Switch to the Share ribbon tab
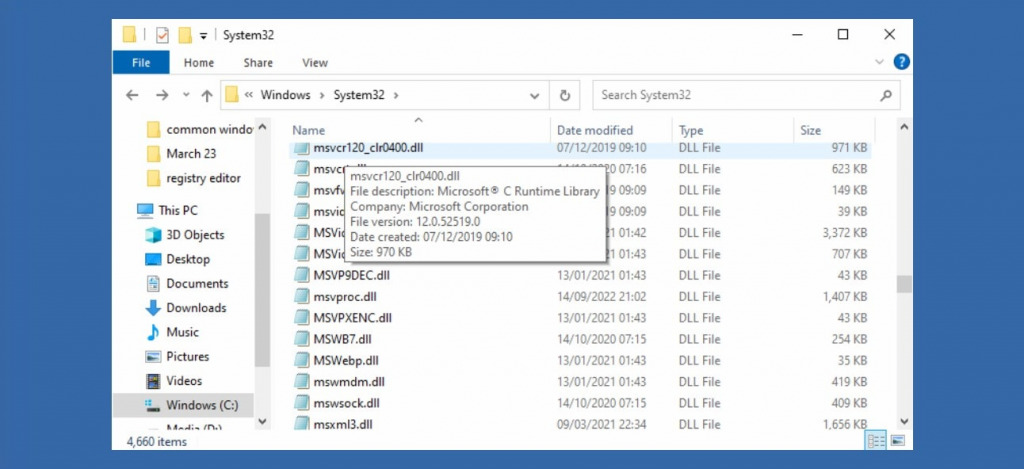 pyautogui.click(x=258, y=63)
